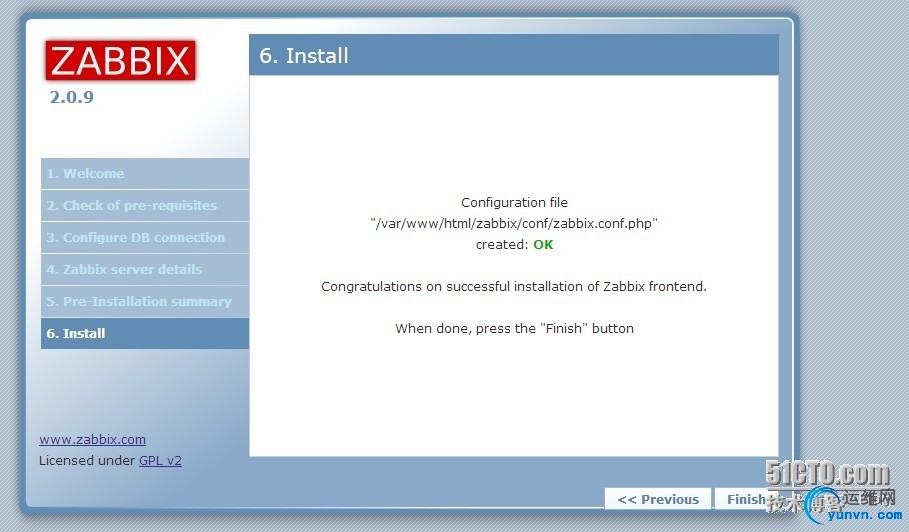909x532 pixels.
Task: Go back with the << Previous button
Action: click(x=658, y=499)
